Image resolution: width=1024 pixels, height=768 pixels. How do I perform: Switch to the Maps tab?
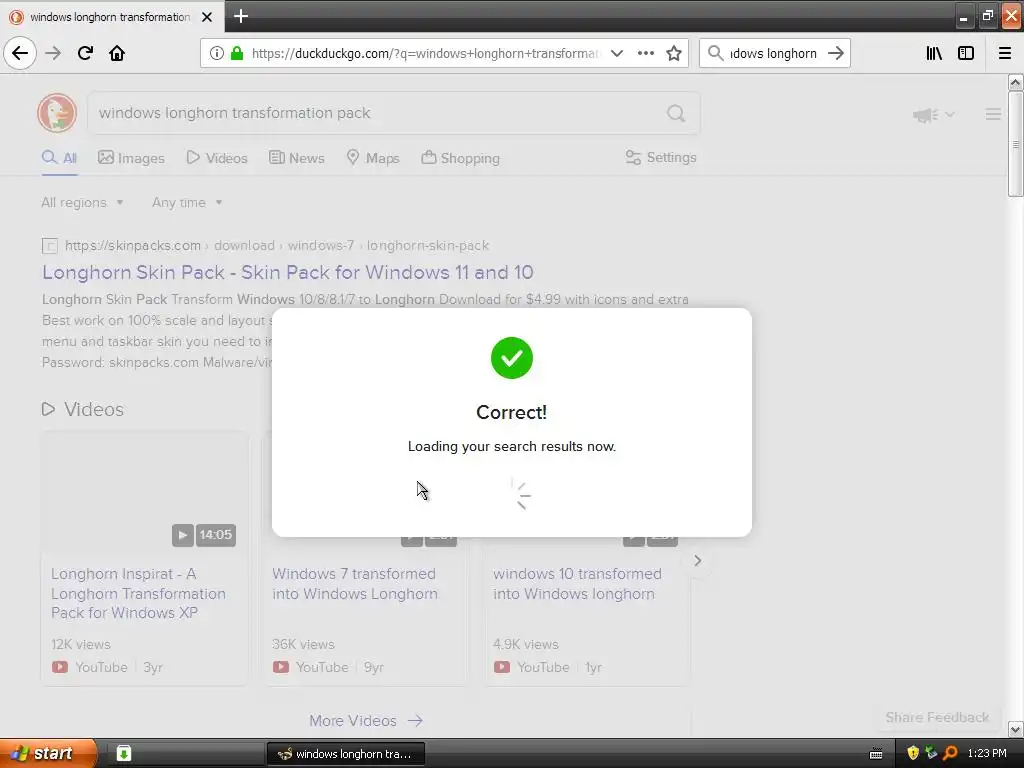[373, 157]
